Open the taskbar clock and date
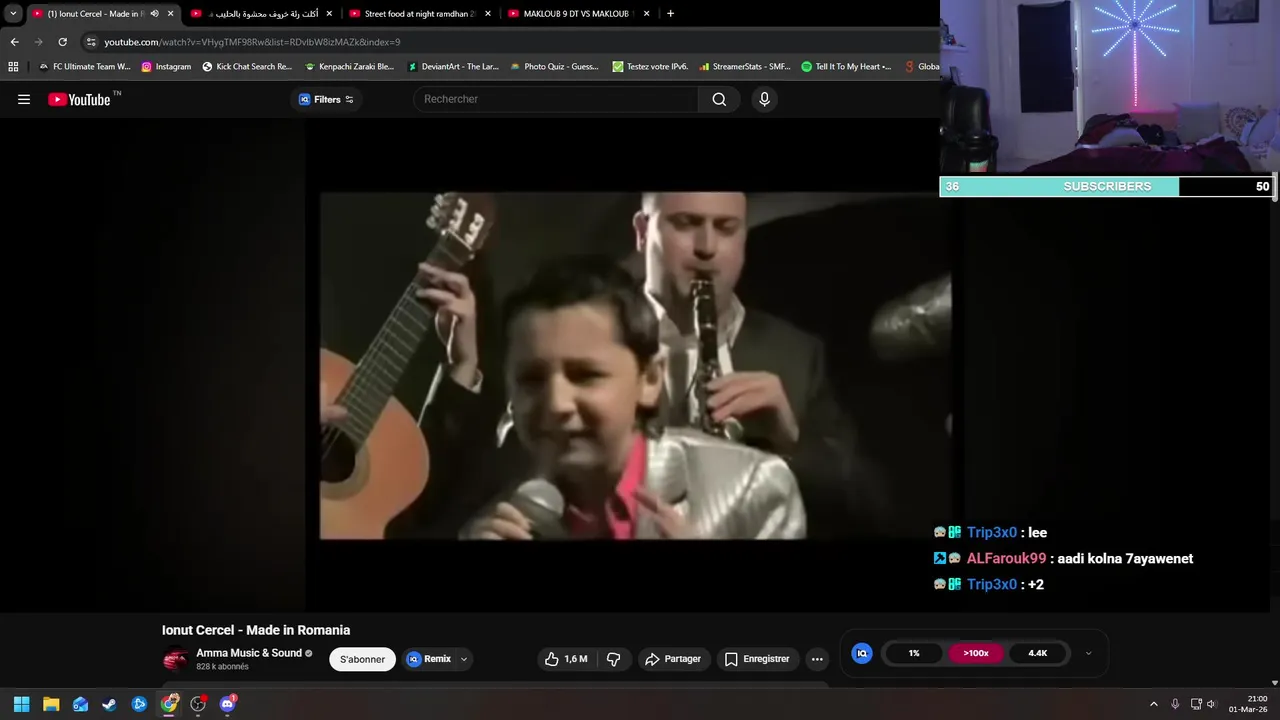Viewport: 1280px width, 720px height. click(1249, 704)
